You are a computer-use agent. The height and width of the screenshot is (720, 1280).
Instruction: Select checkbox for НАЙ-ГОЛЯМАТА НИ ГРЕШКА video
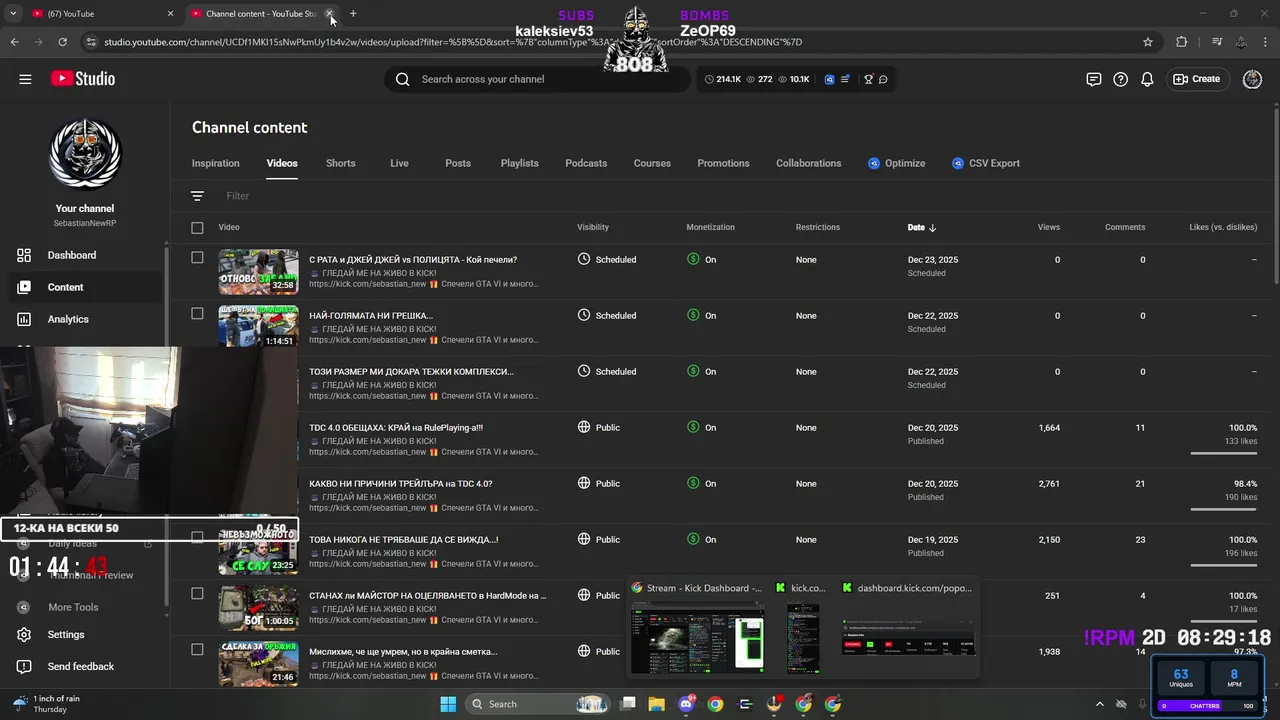(197, 313)
